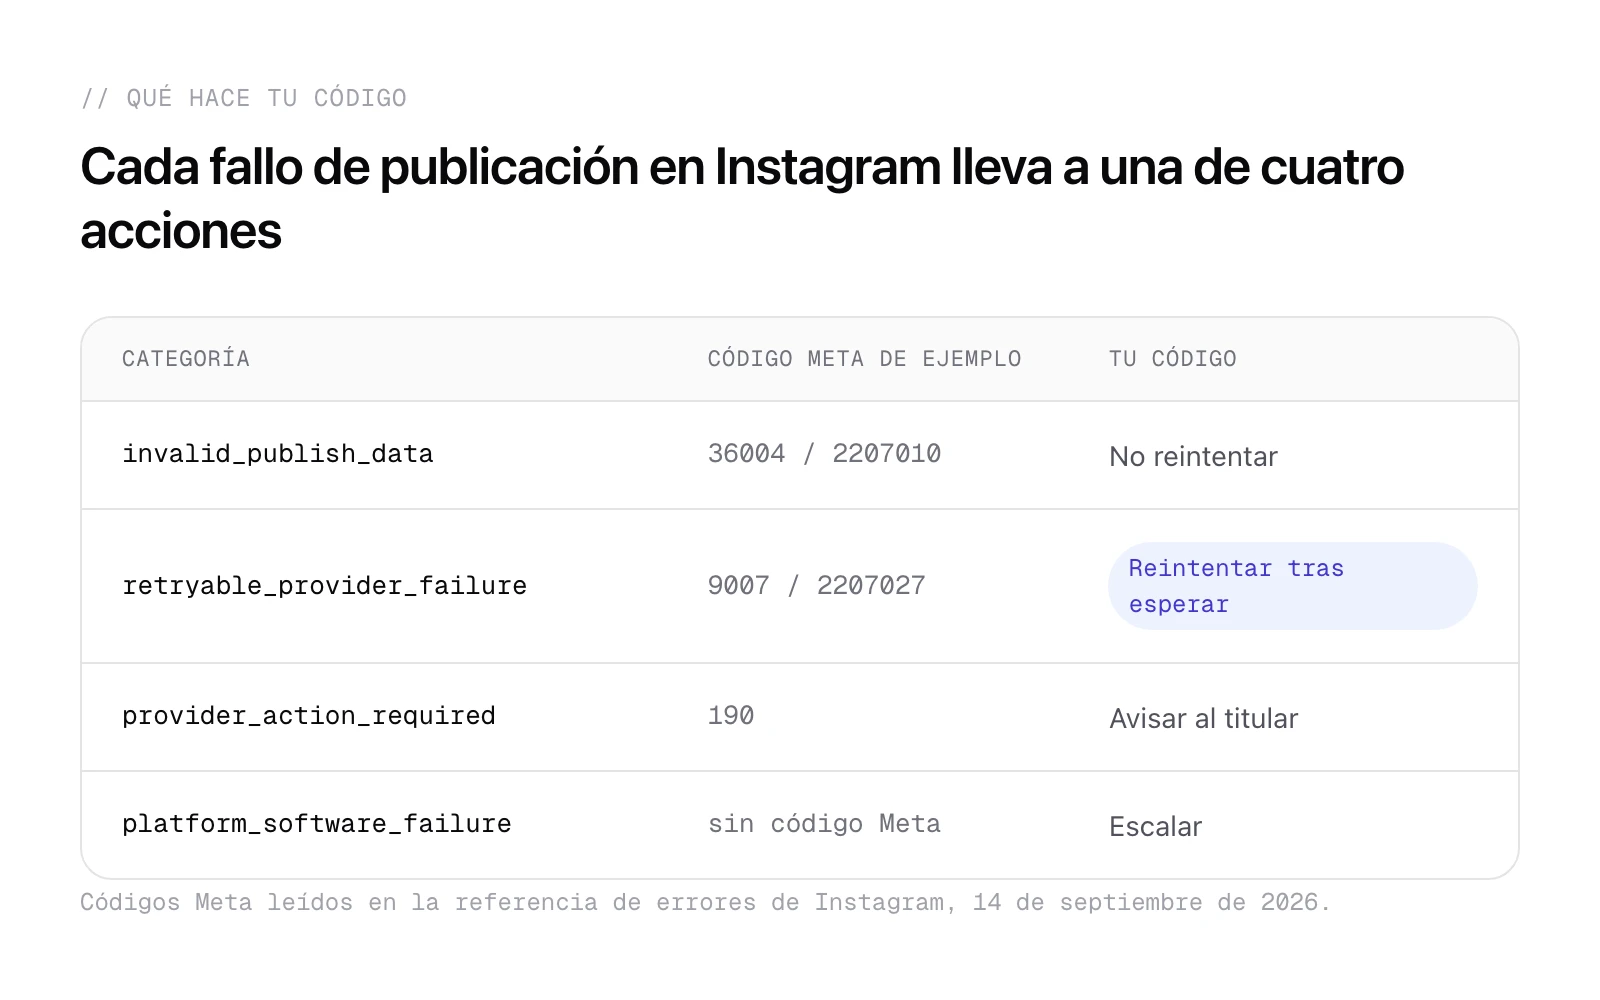Viewport: 1600px width, 1000px height.
Task: Click the '// QUÉ HACE TU CÓDIGO' label
Action: pyautogui.click(x=244, y=98)
